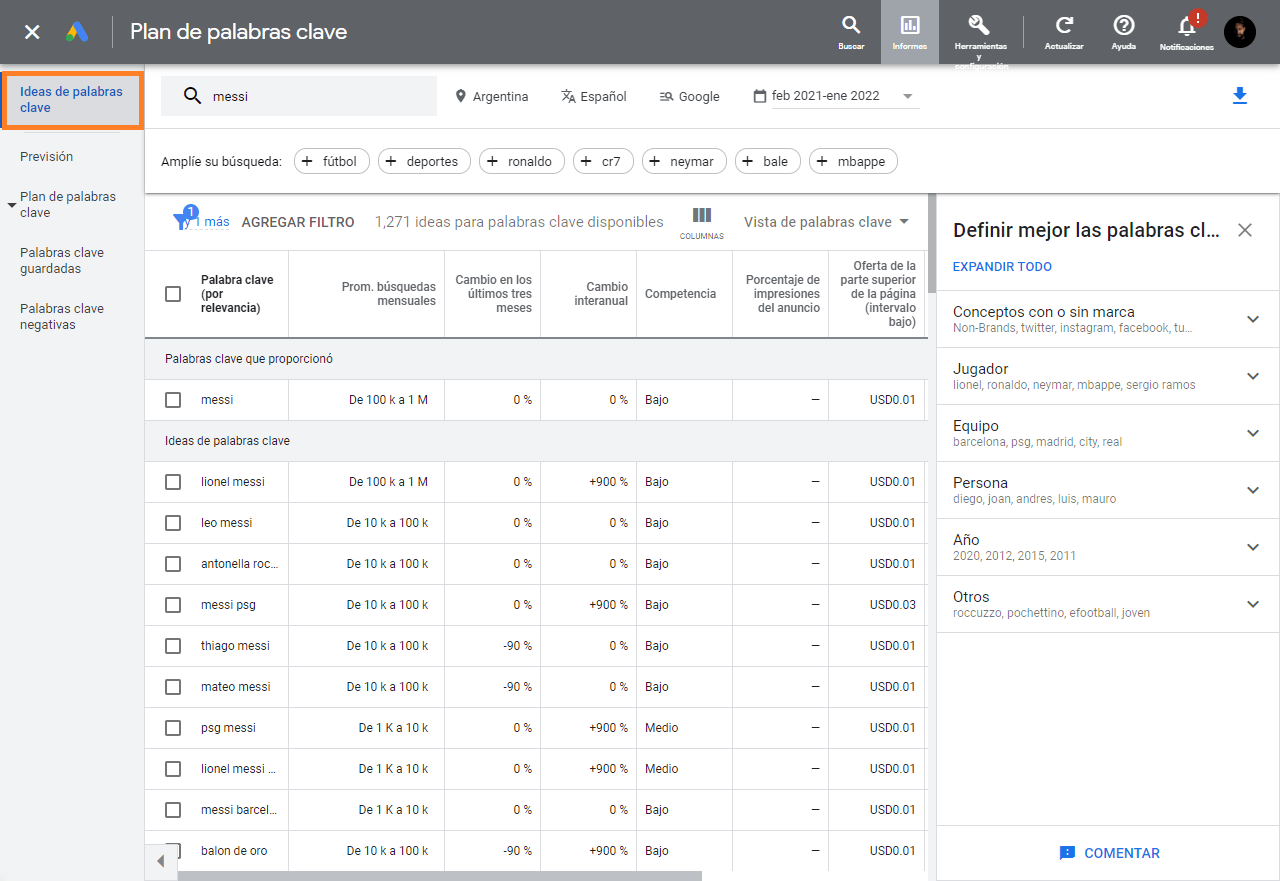Click the Actualizar refresh icon
This screenshot has width=1280, height=881.
[x=1063, y=32]
